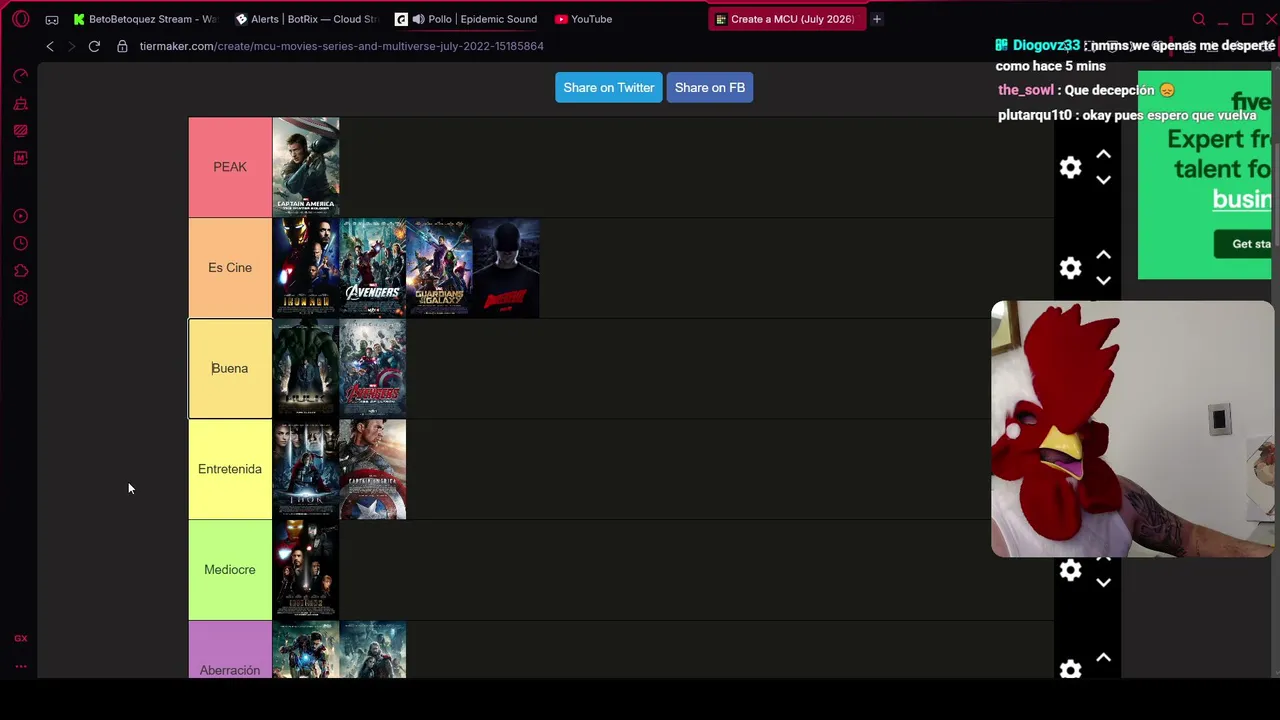Open settings gear for the Aberración tier
This screenshot has height=720, width=1280.
[1070, 669]
